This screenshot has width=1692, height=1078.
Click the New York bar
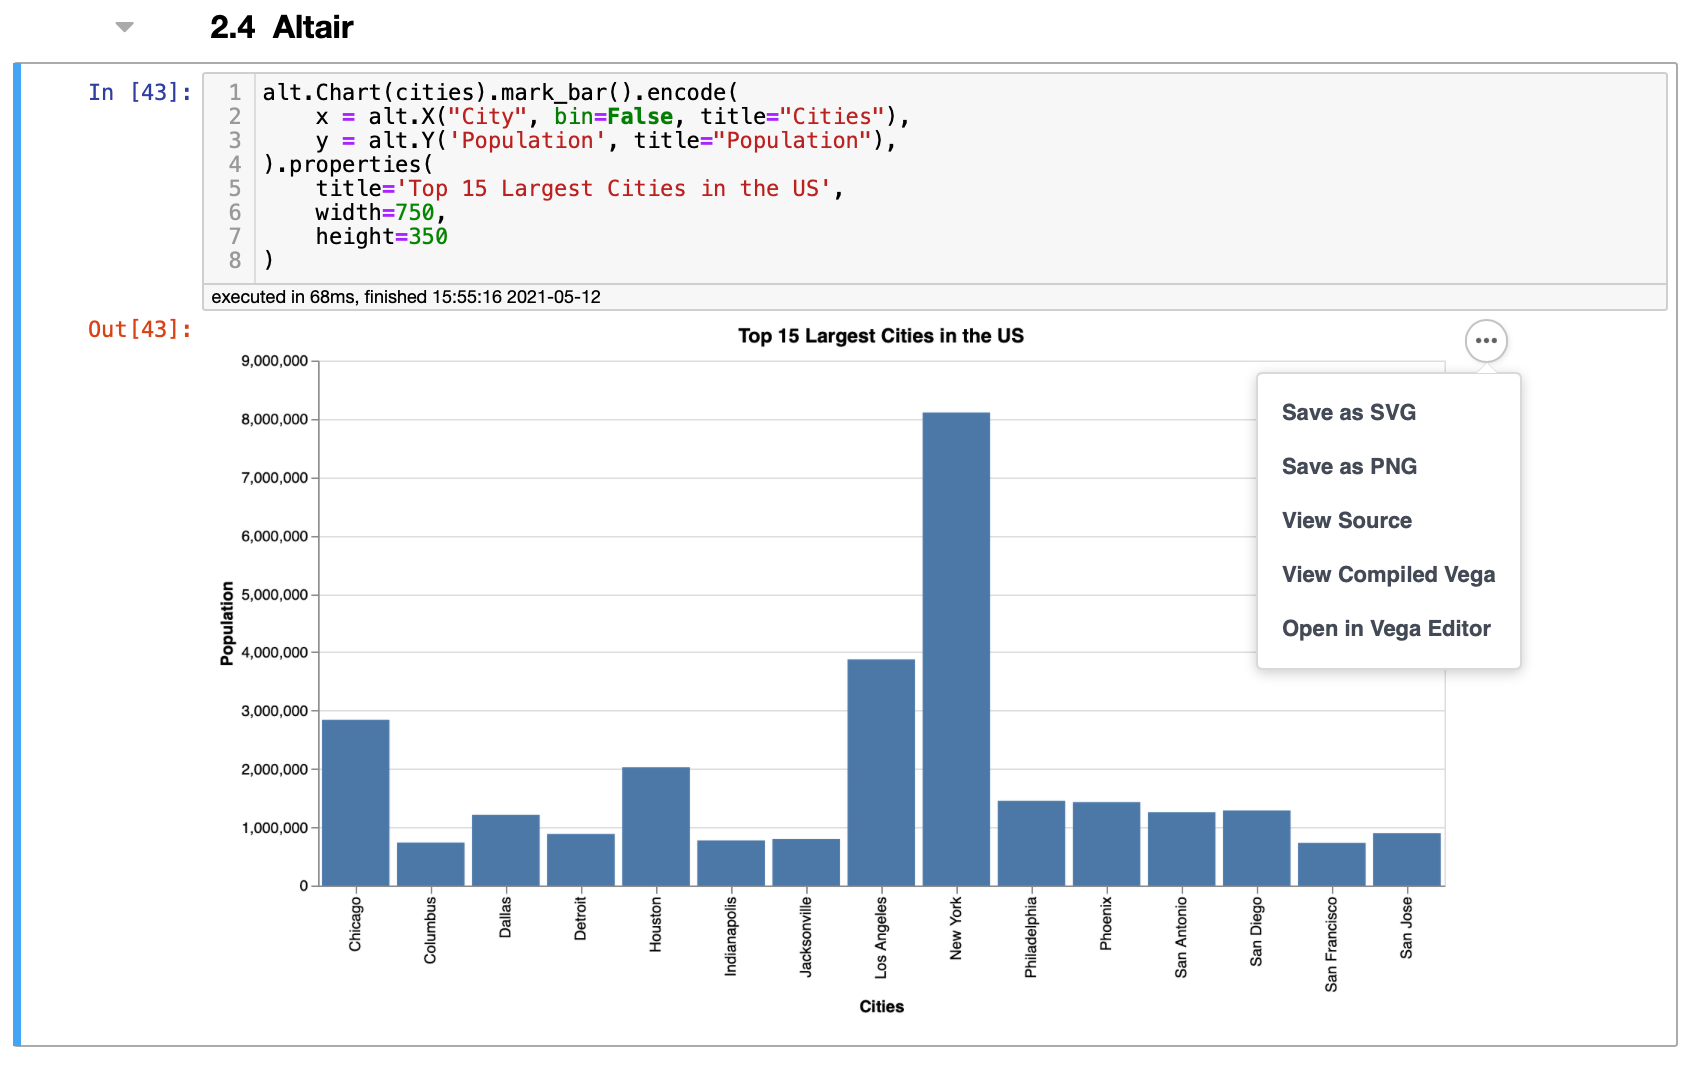coord(956,648)
